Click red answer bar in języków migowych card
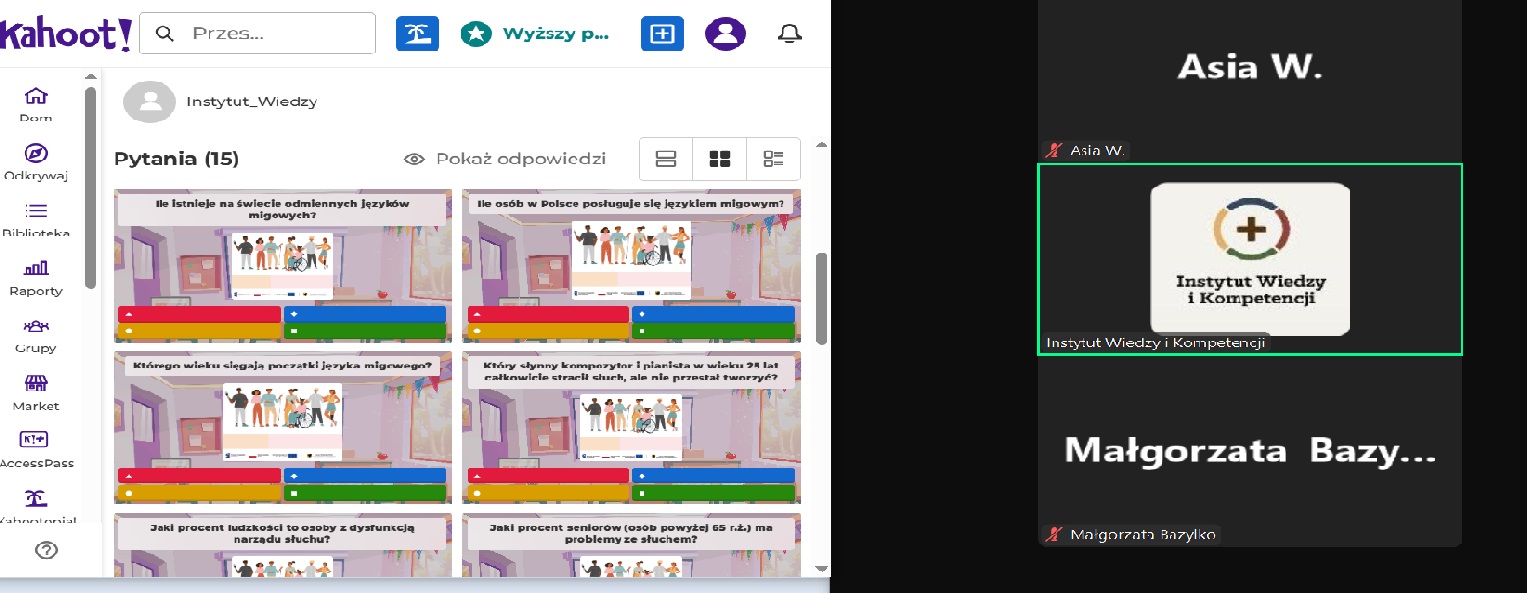The image size is (1527, 593). pos(199,314)
